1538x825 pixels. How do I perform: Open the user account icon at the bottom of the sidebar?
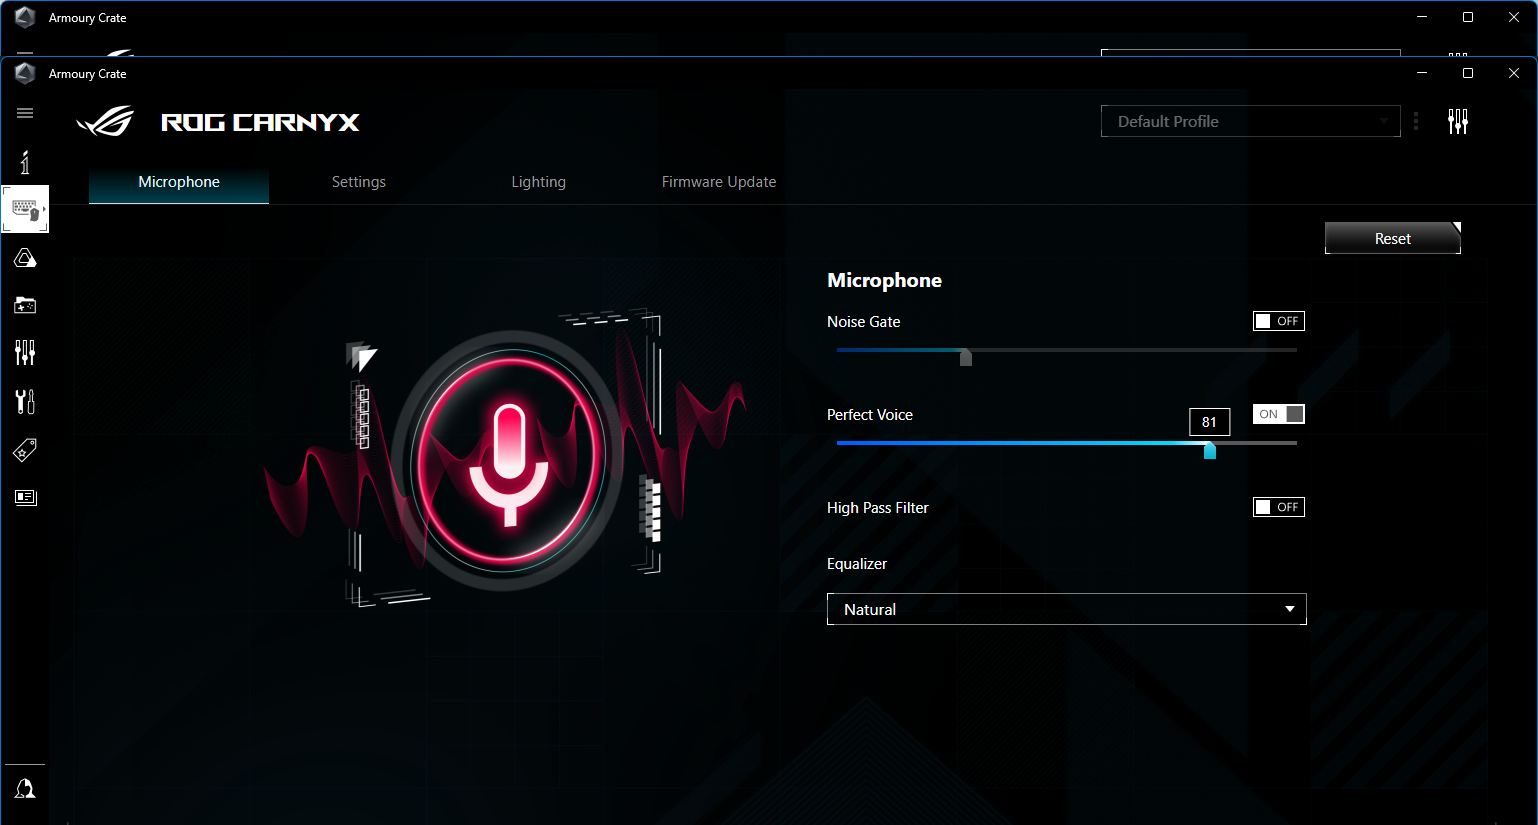[25, 789]
